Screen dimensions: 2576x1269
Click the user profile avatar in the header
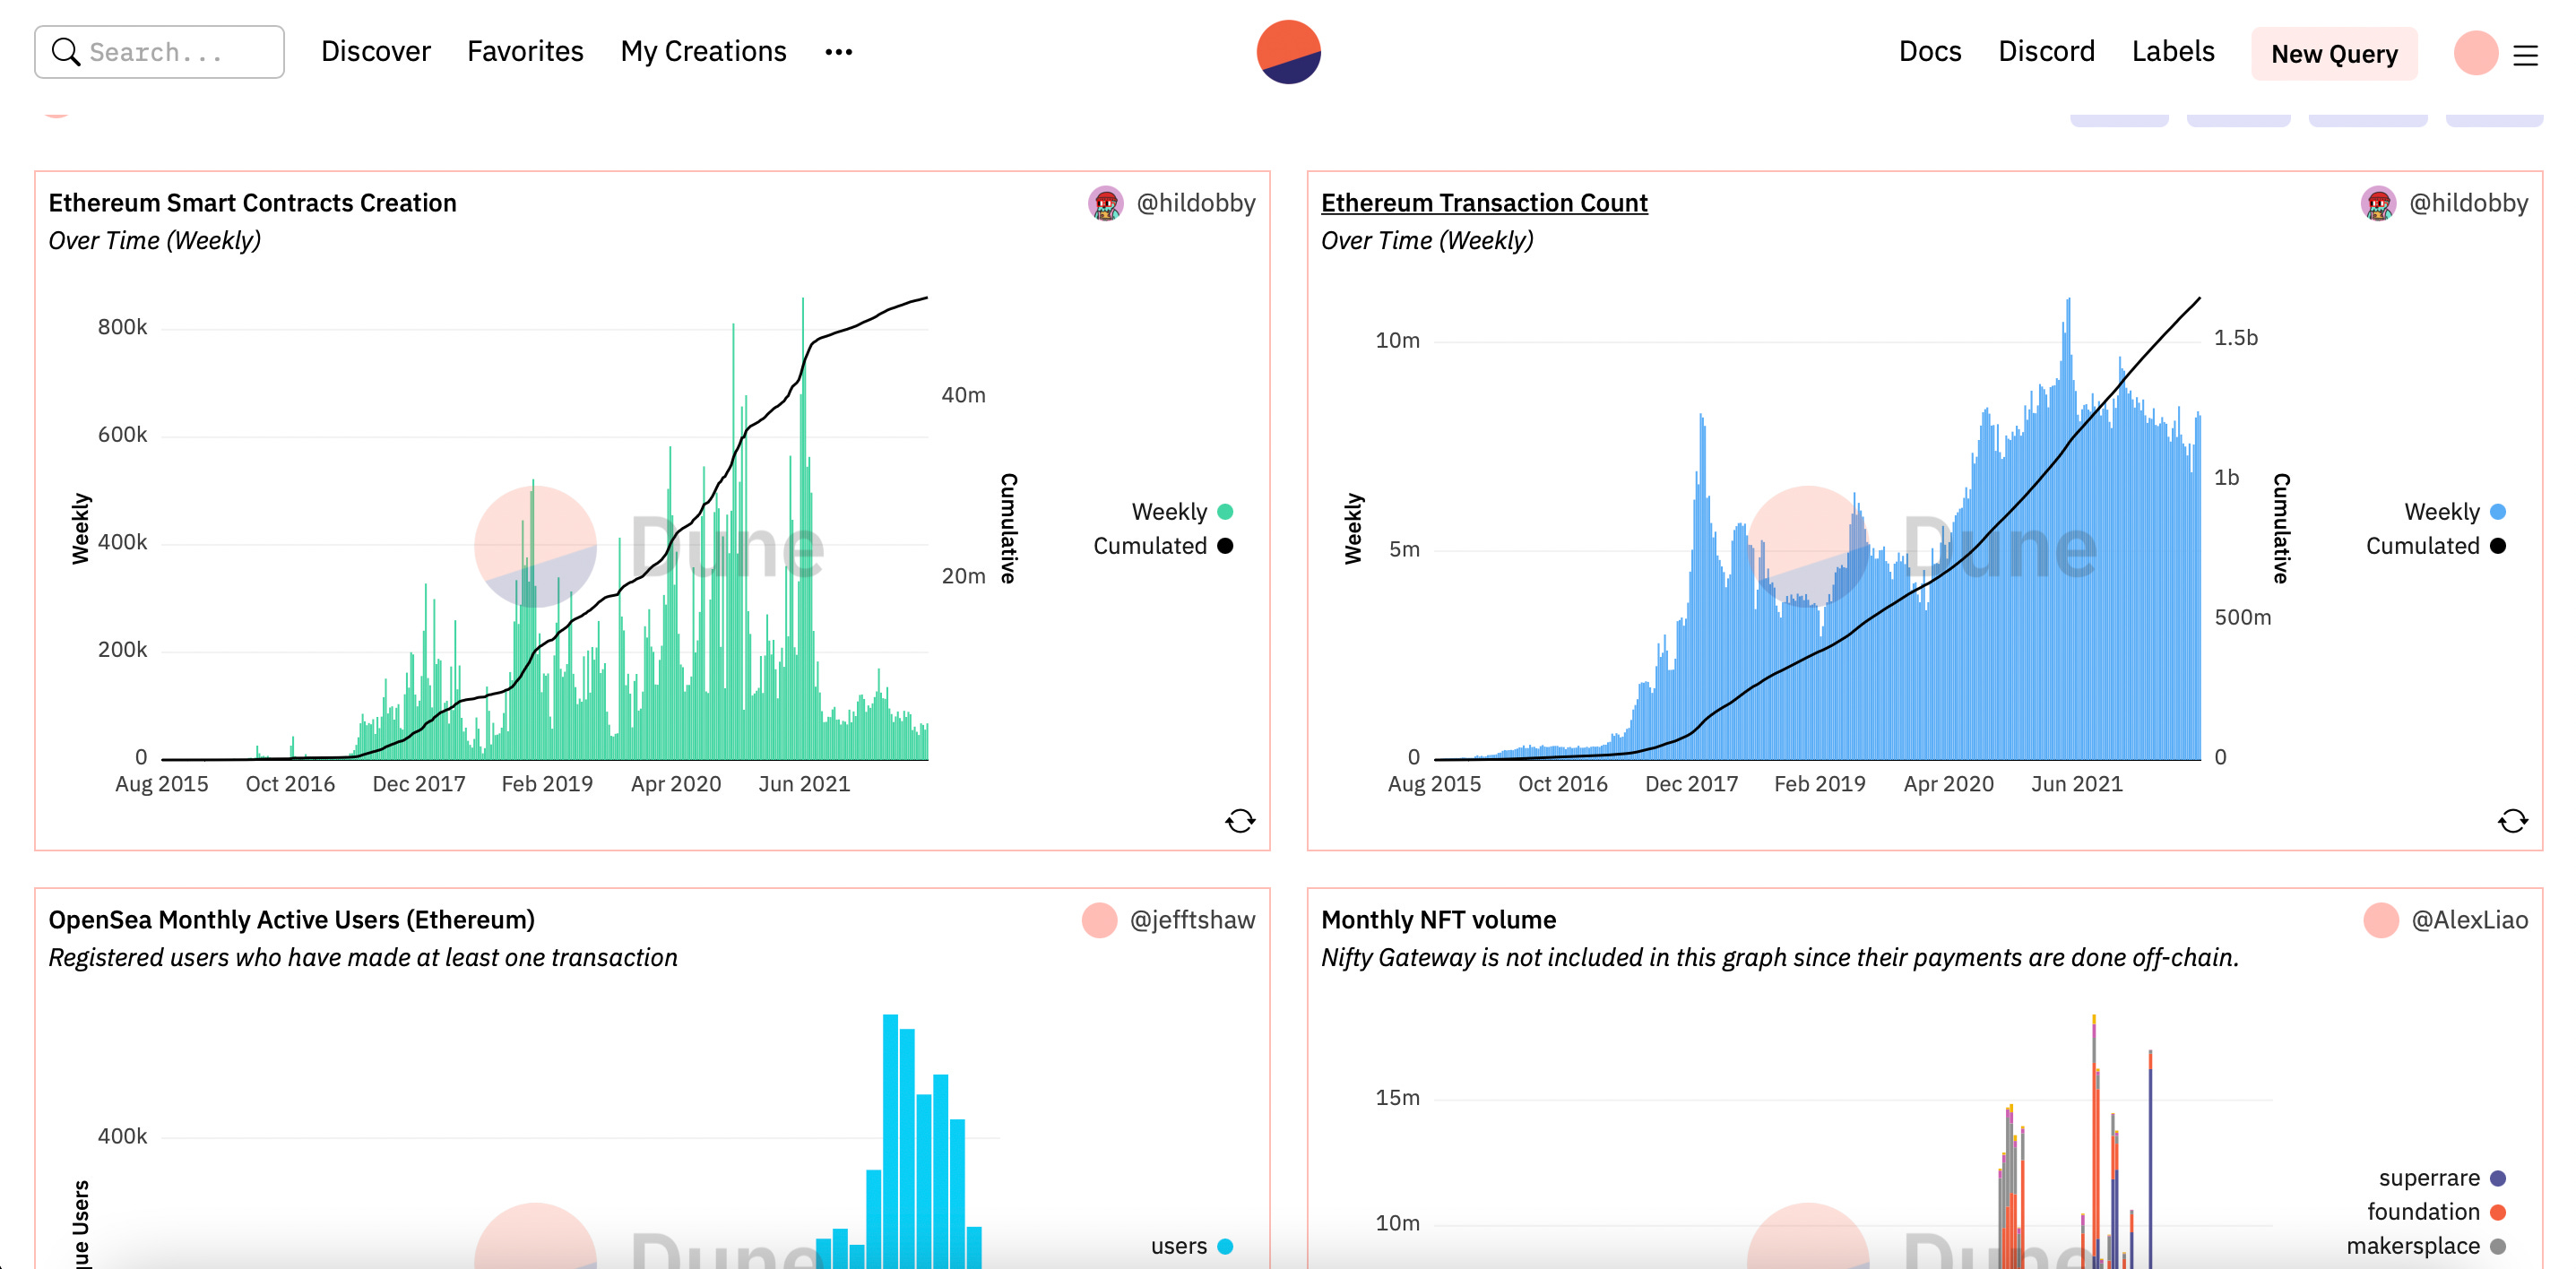click(x=2475, y=52)
